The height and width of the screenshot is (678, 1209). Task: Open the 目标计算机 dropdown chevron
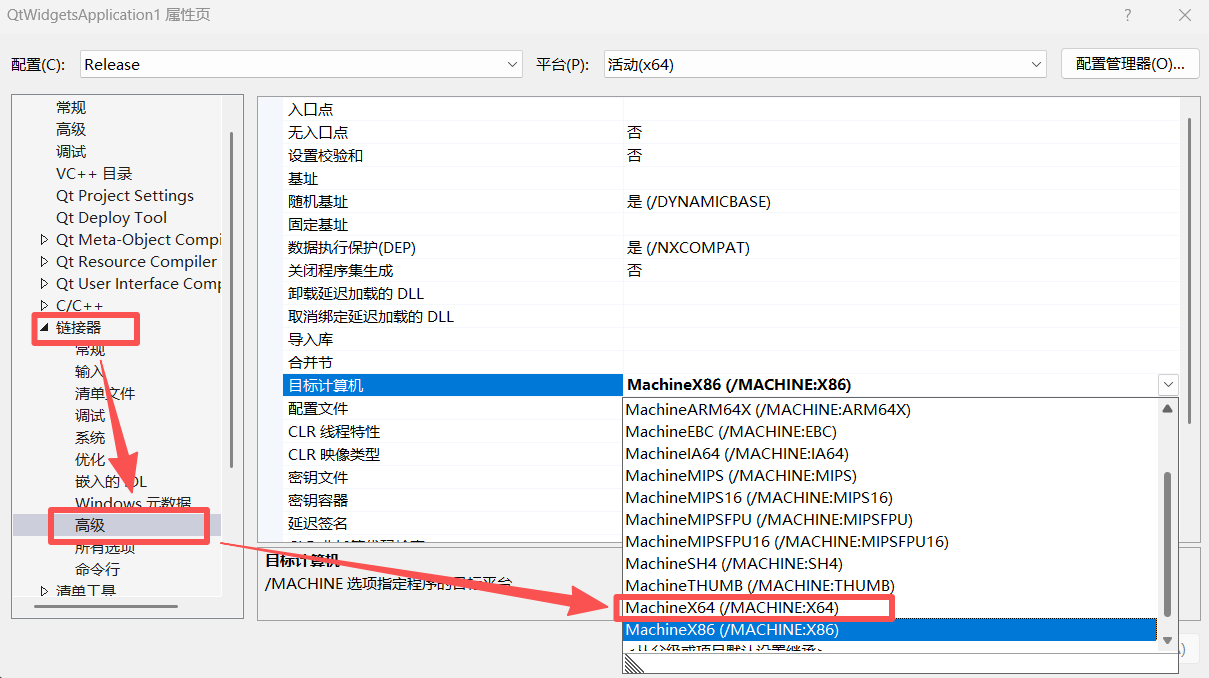(x=1168, y=384)
